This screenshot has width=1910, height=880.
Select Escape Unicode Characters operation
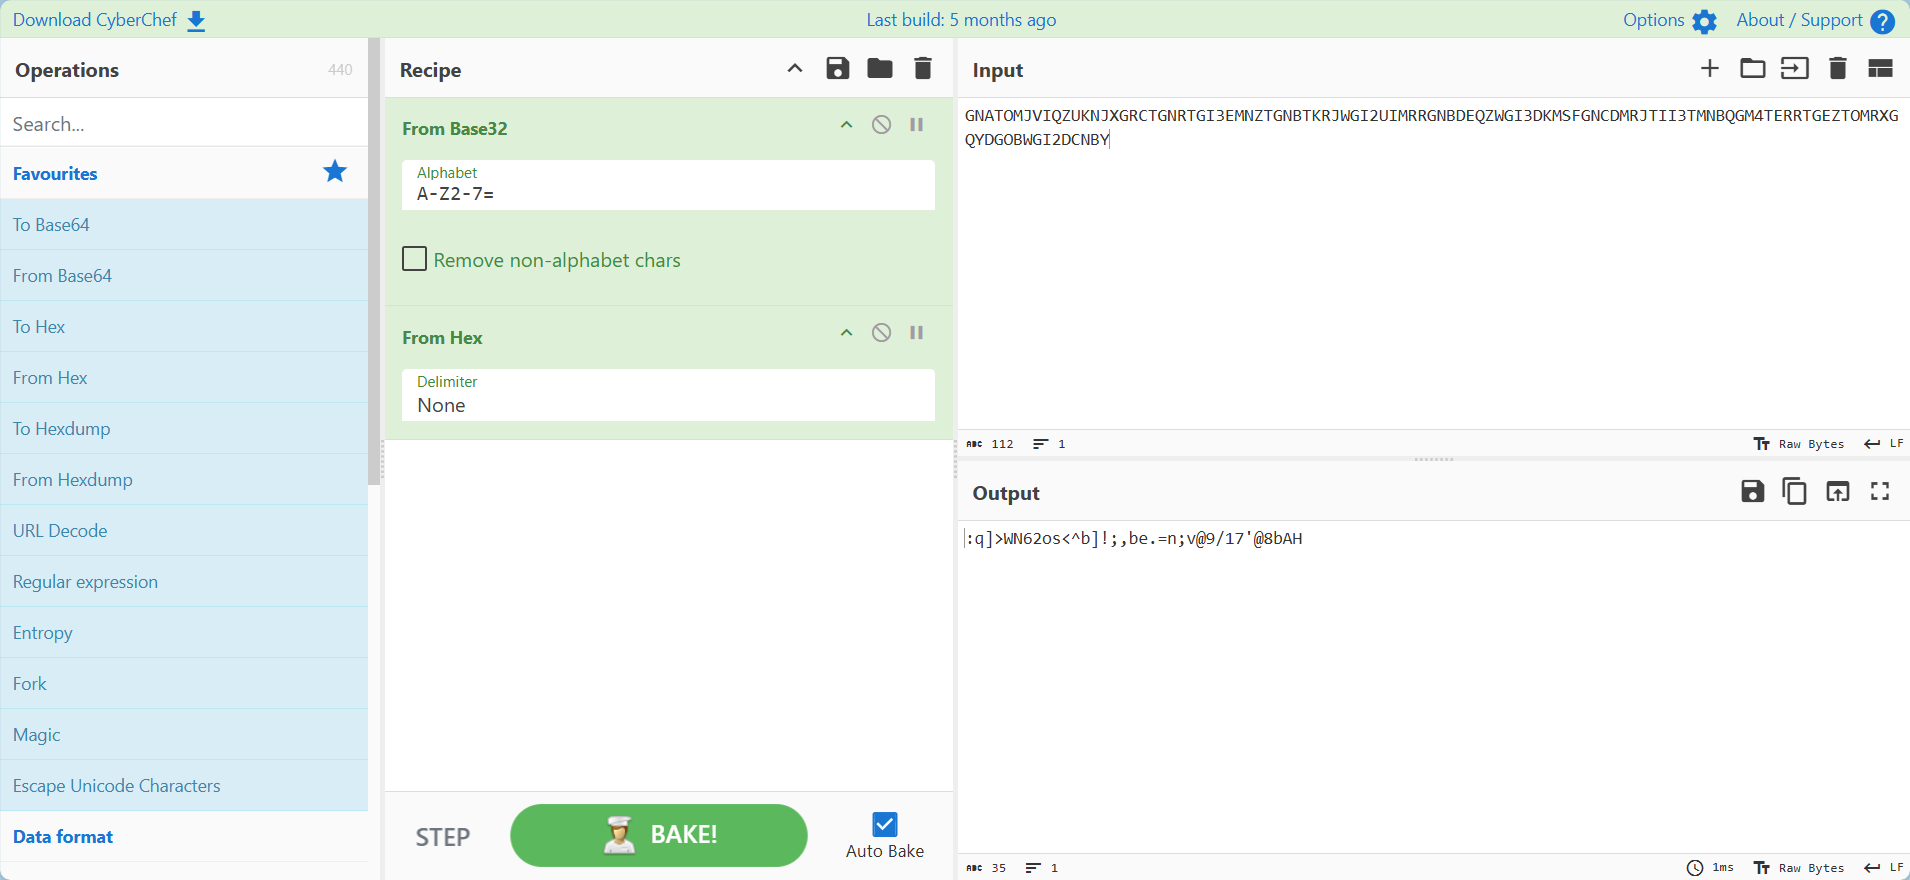coord(184,785)
